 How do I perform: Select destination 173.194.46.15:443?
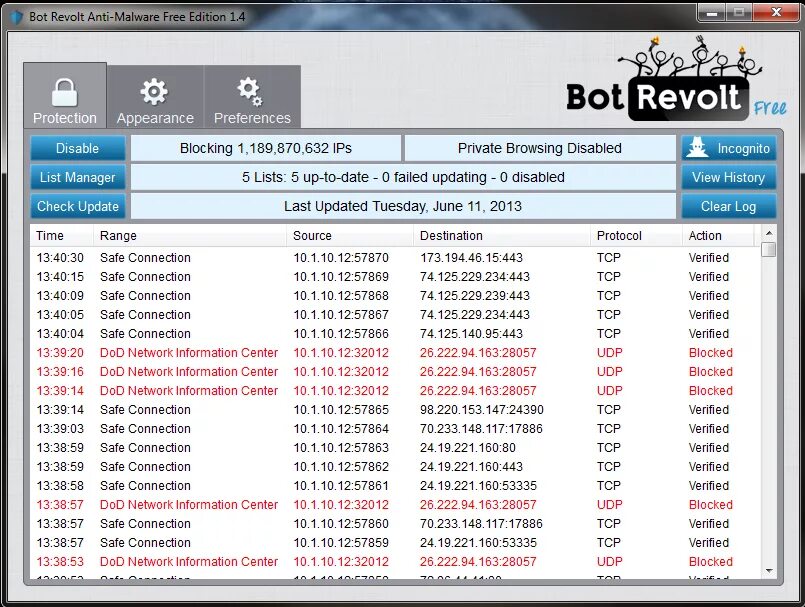(471, 258)
